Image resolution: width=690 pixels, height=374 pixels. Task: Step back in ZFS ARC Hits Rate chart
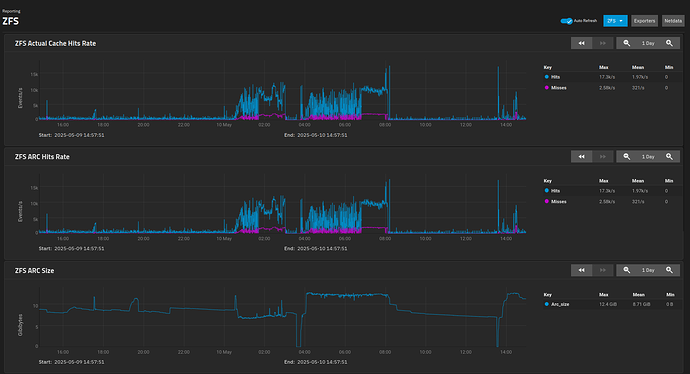(581, 157)
